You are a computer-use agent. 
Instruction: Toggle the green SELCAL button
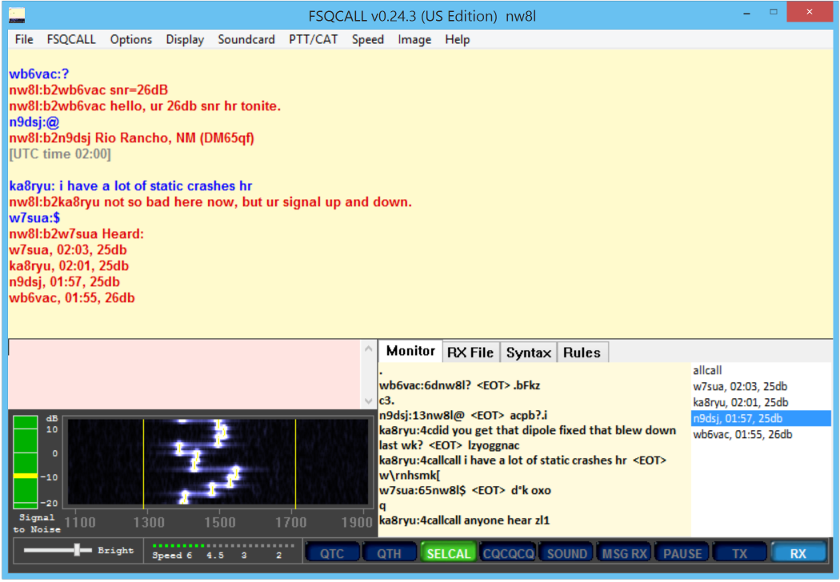(x=448, y=554)
